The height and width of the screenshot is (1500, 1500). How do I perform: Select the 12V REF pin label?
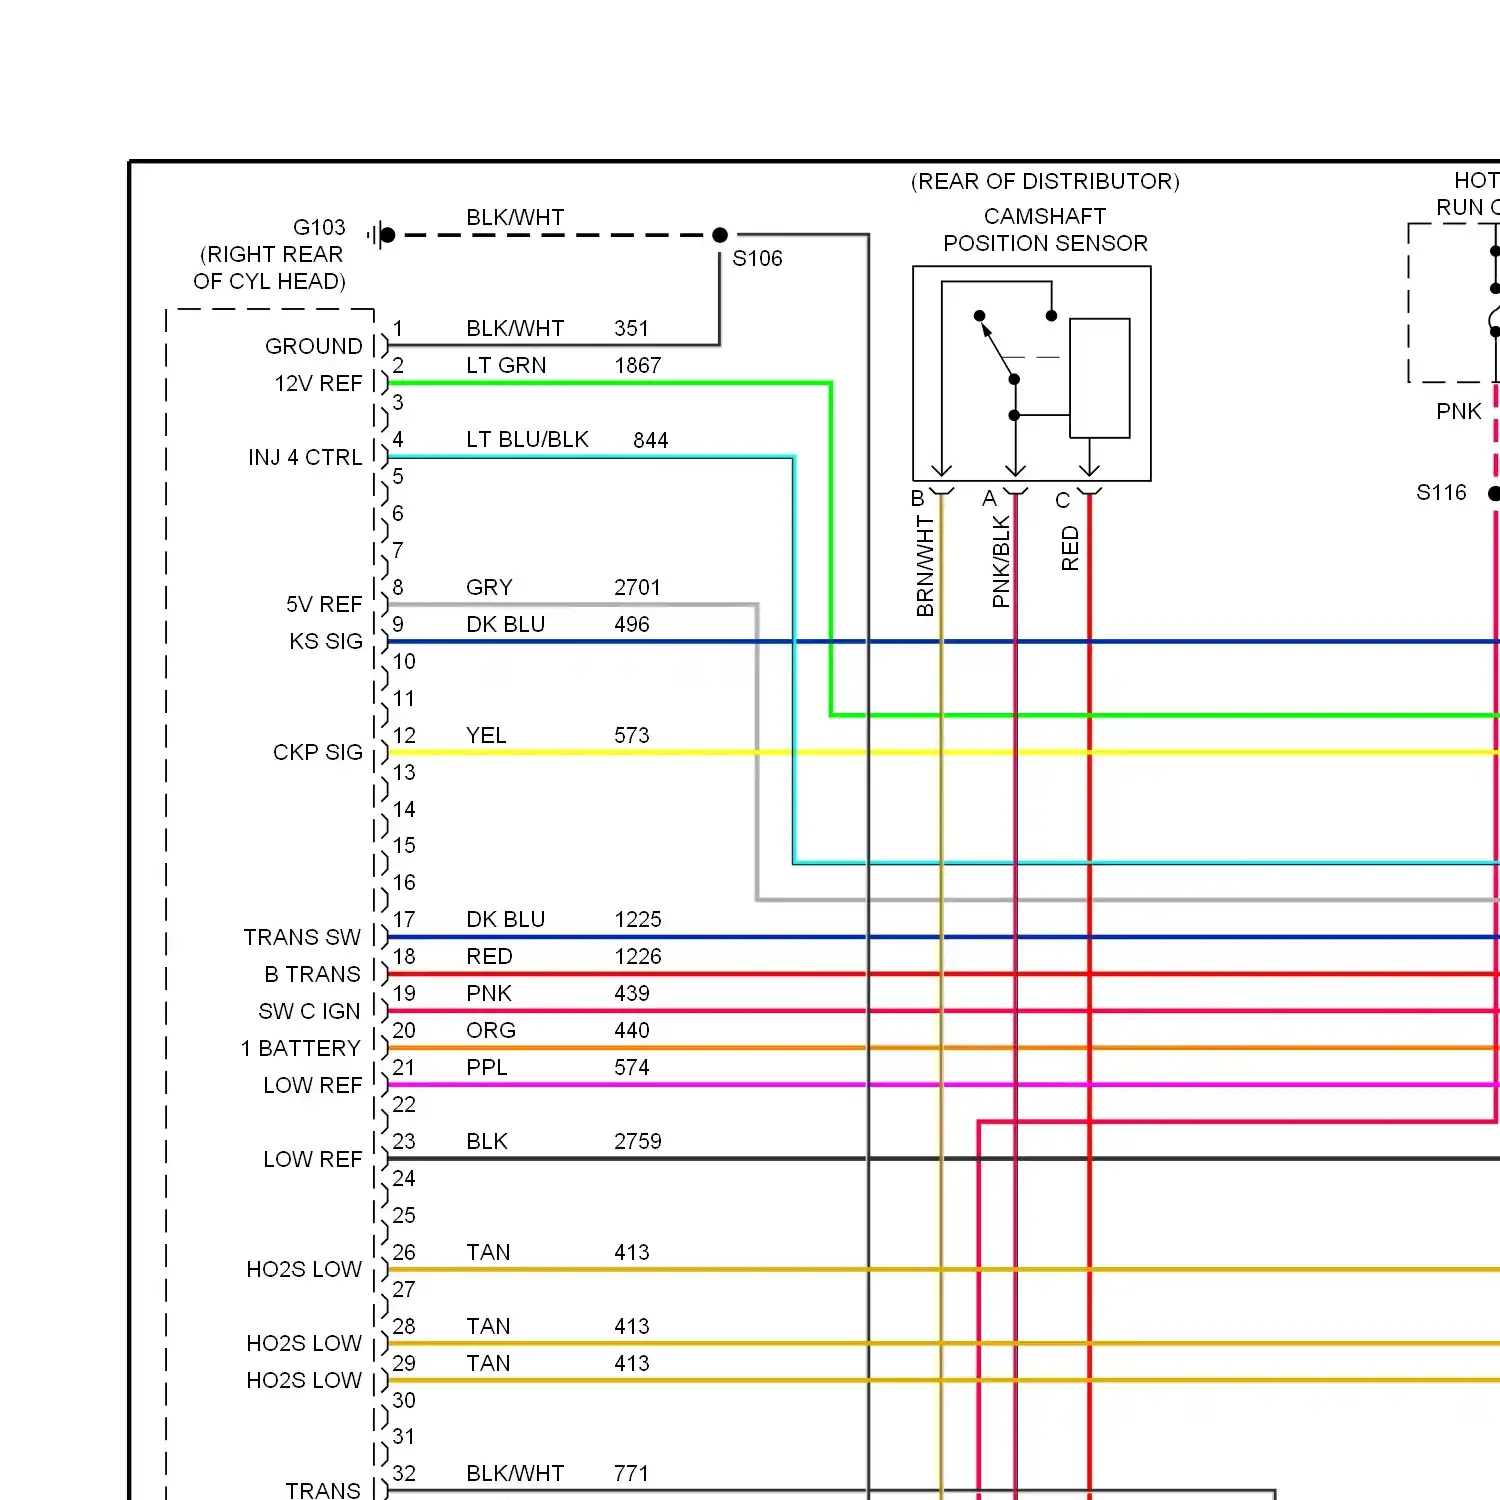318,384
